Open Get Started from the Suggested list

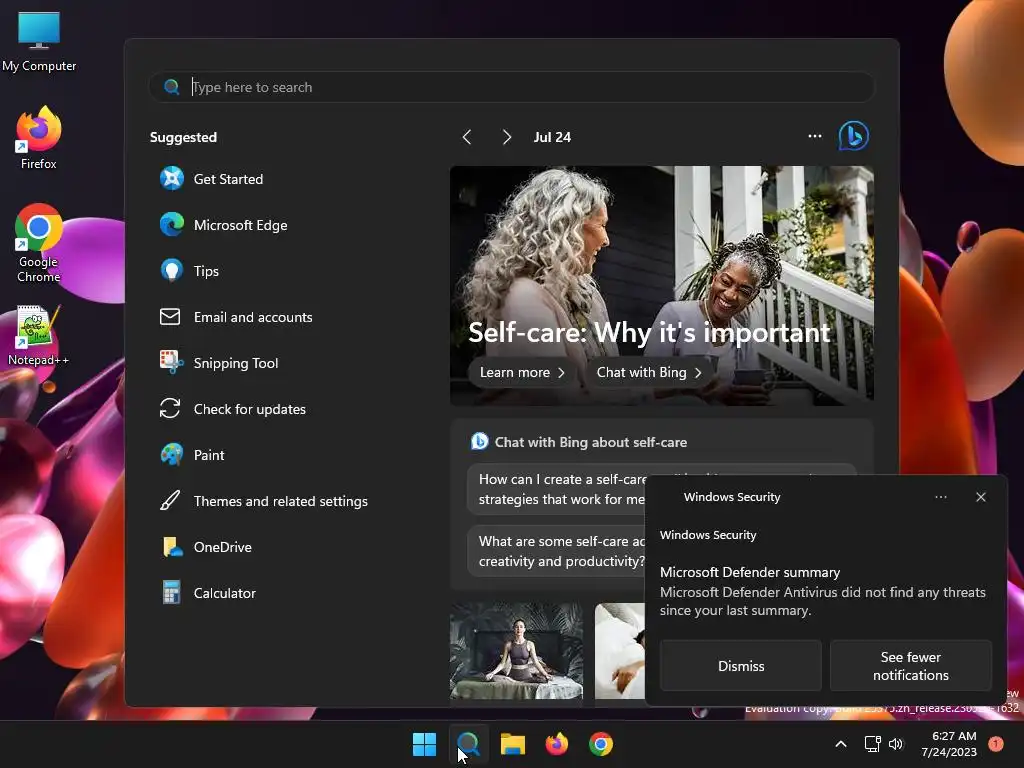point(212,179)
